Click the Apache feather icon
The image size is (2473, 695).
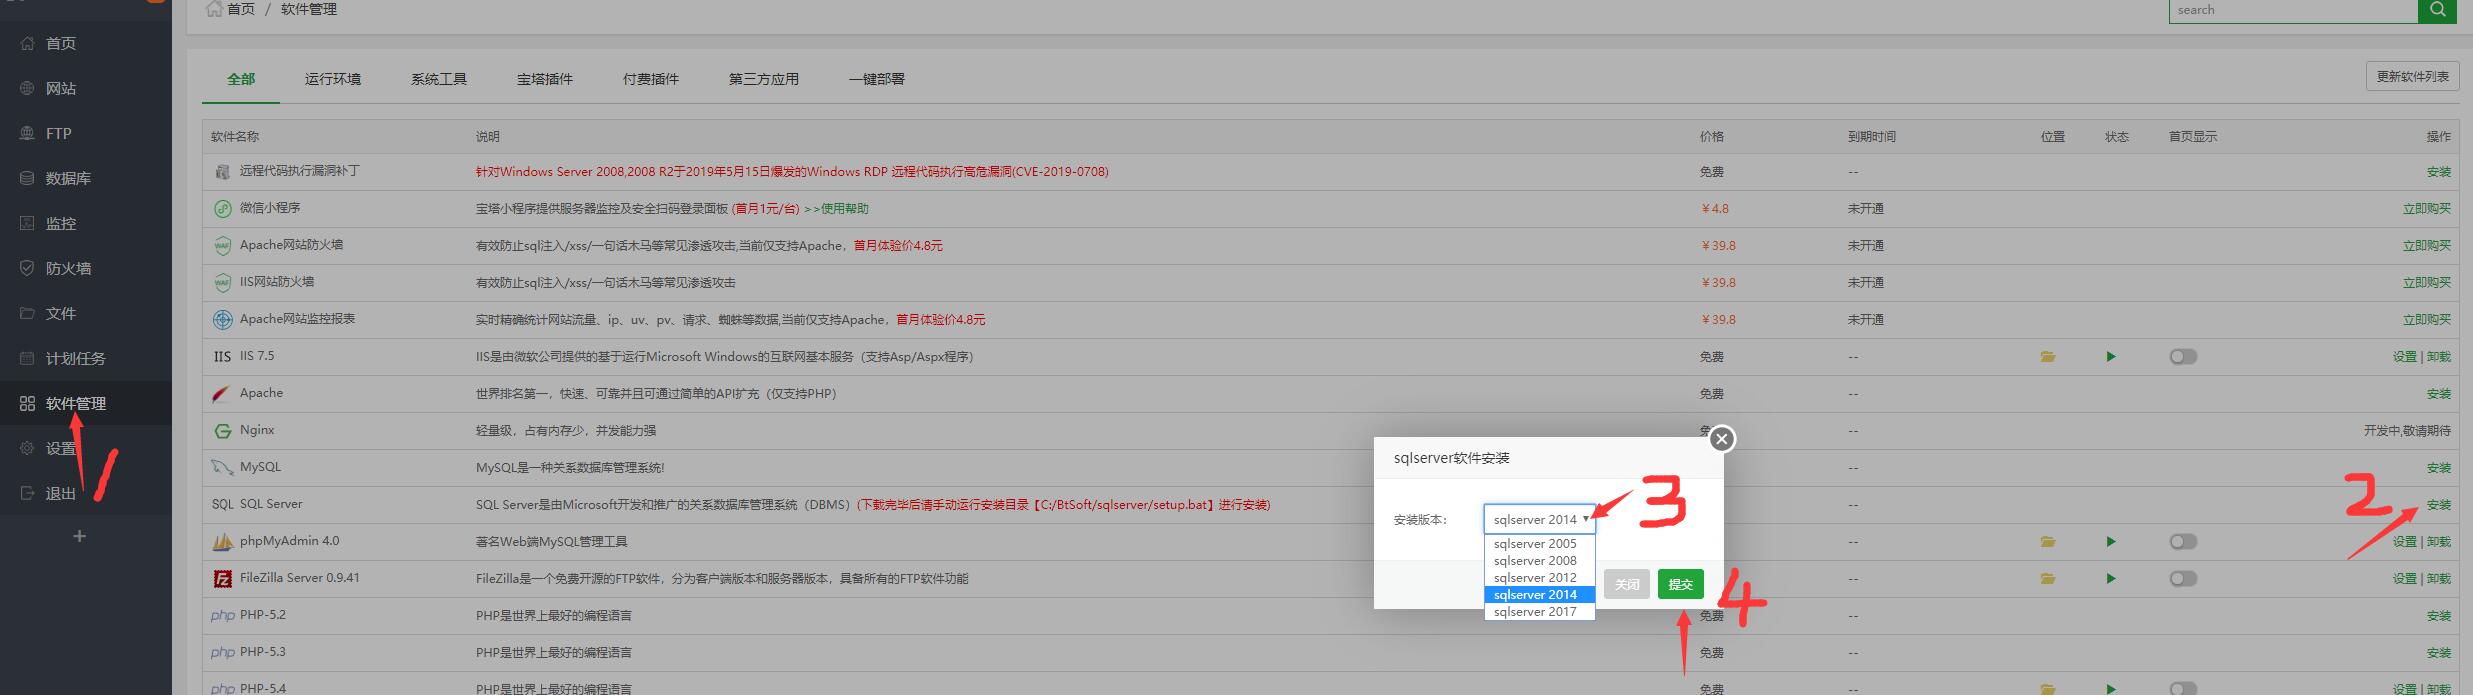[x=222, y=394]
